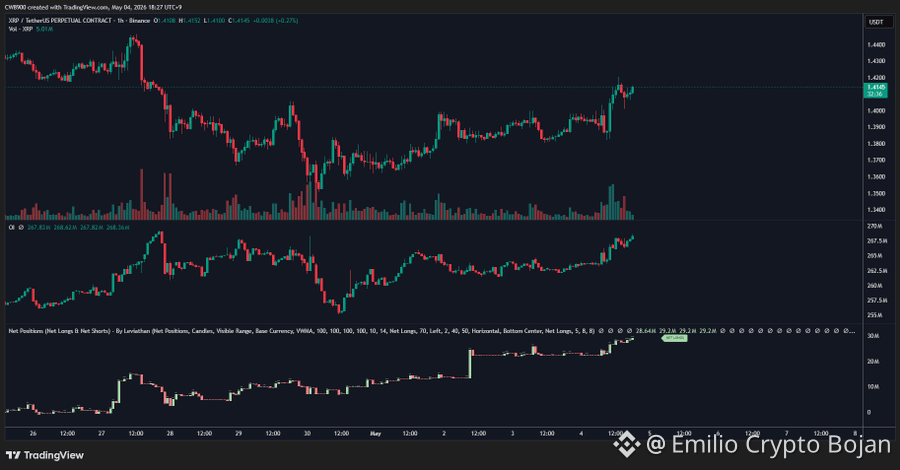The height and width of the screenshot is (470, 900).
Task: Click the Binance diamond logo watermark
Action: point(627,444)
